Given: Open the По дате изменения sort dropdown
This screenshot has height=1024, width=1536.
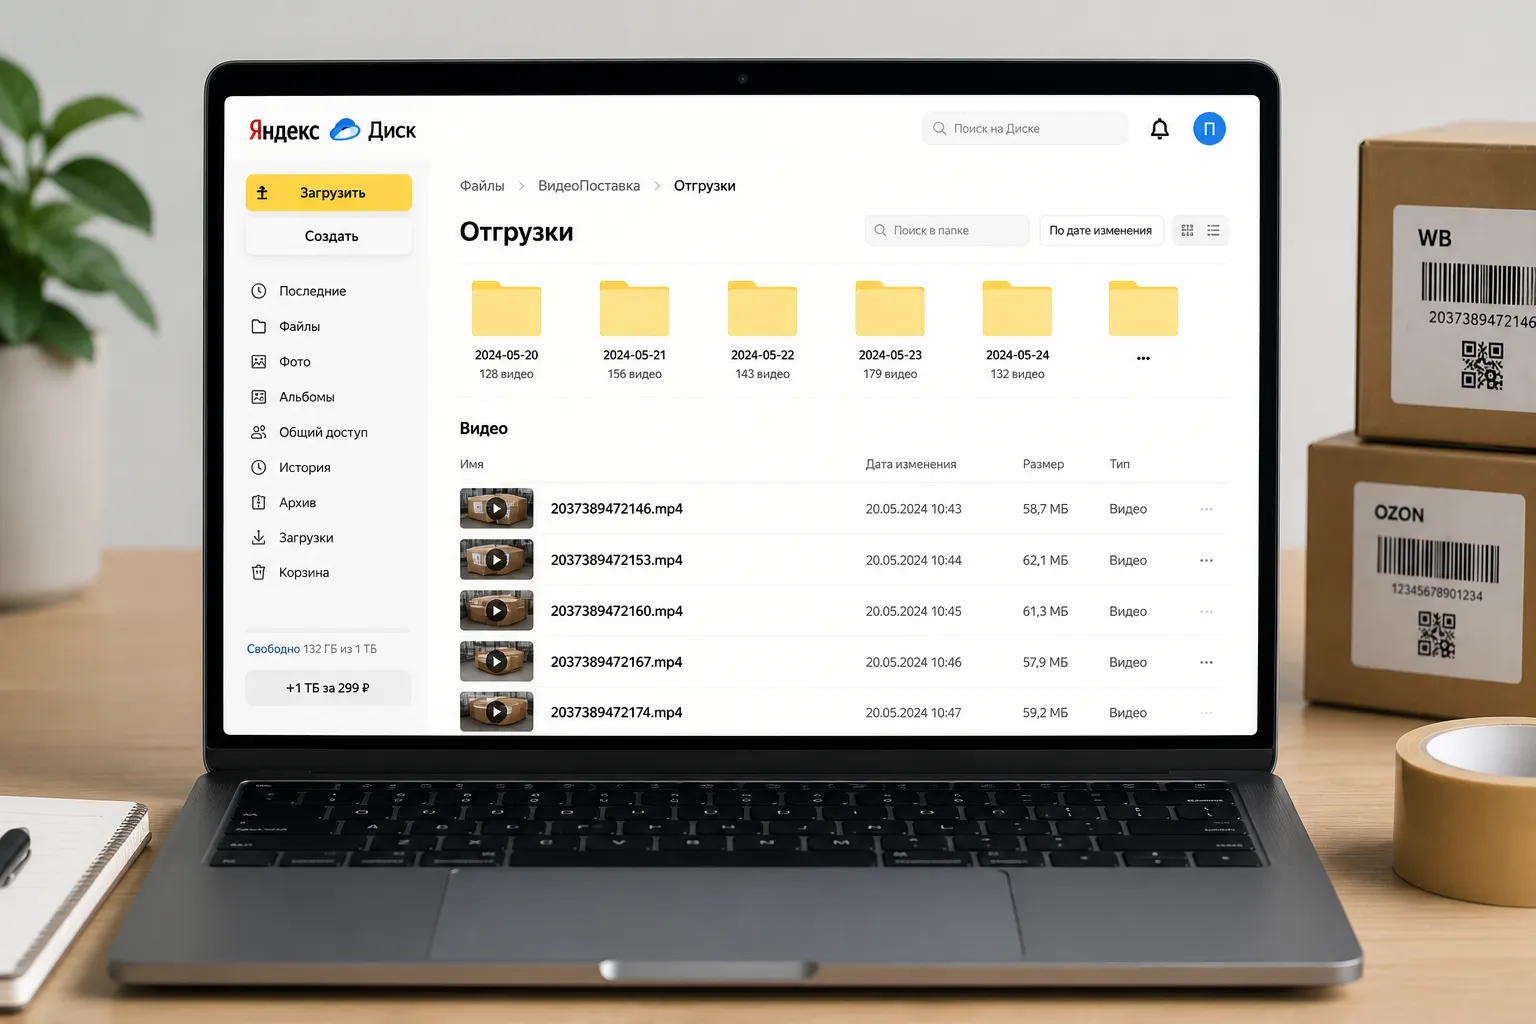Looking at the screenshot, I should 1101,230.
